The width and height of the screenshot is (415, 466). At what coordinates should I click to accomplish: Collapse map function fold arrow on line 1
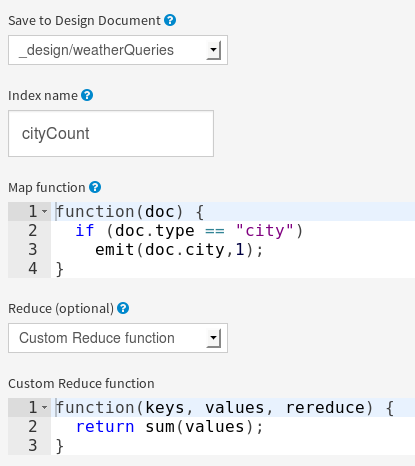[44, 211]
